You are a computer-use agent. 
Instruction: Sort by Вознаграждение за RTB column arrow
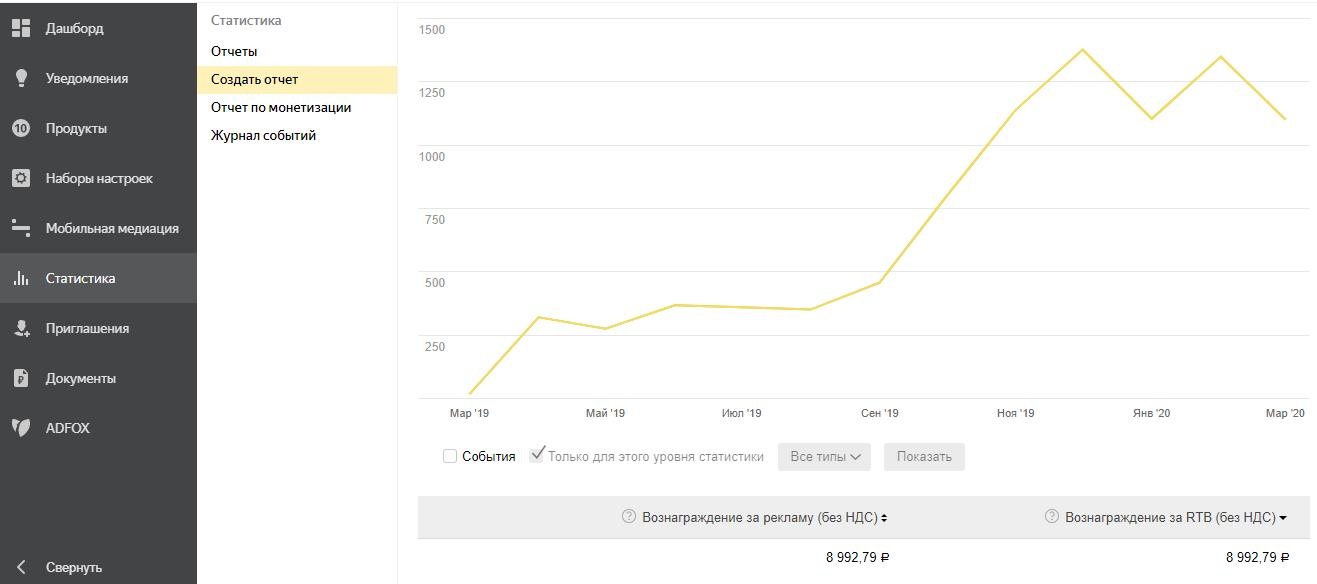pyautogui.click(x=1283, y=518)
